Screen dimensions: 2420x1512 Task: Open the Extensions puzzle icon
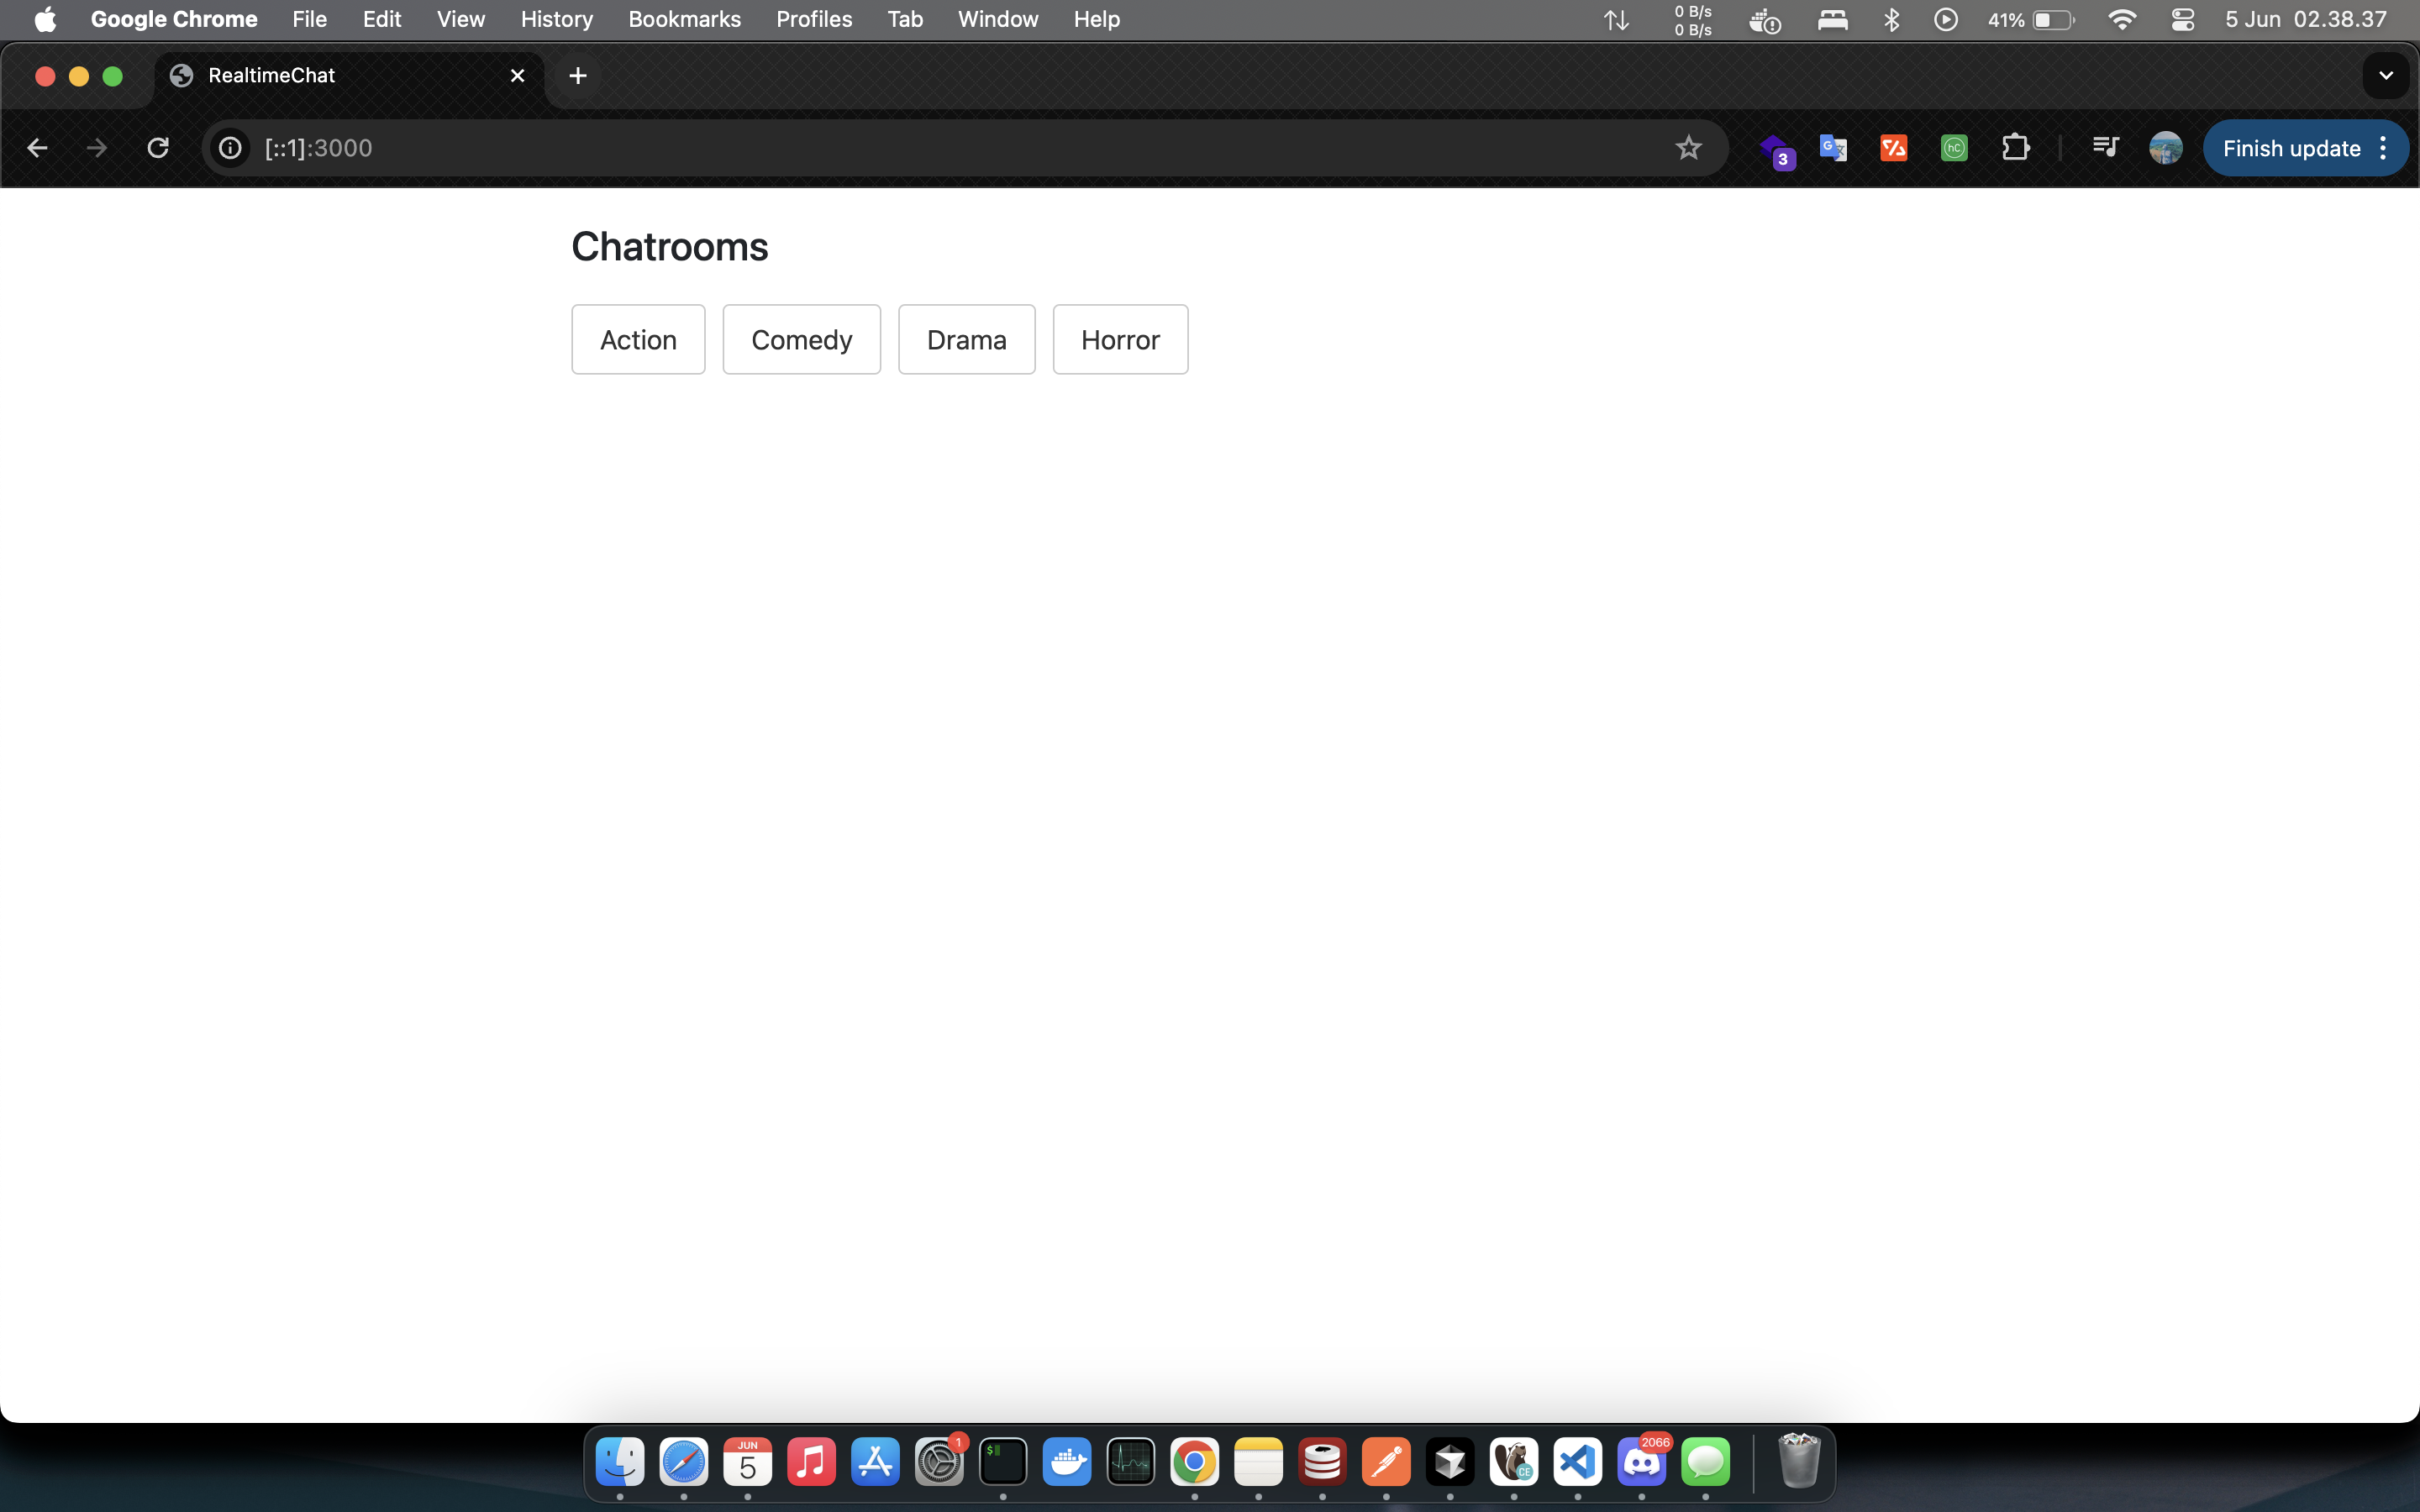2015,148
